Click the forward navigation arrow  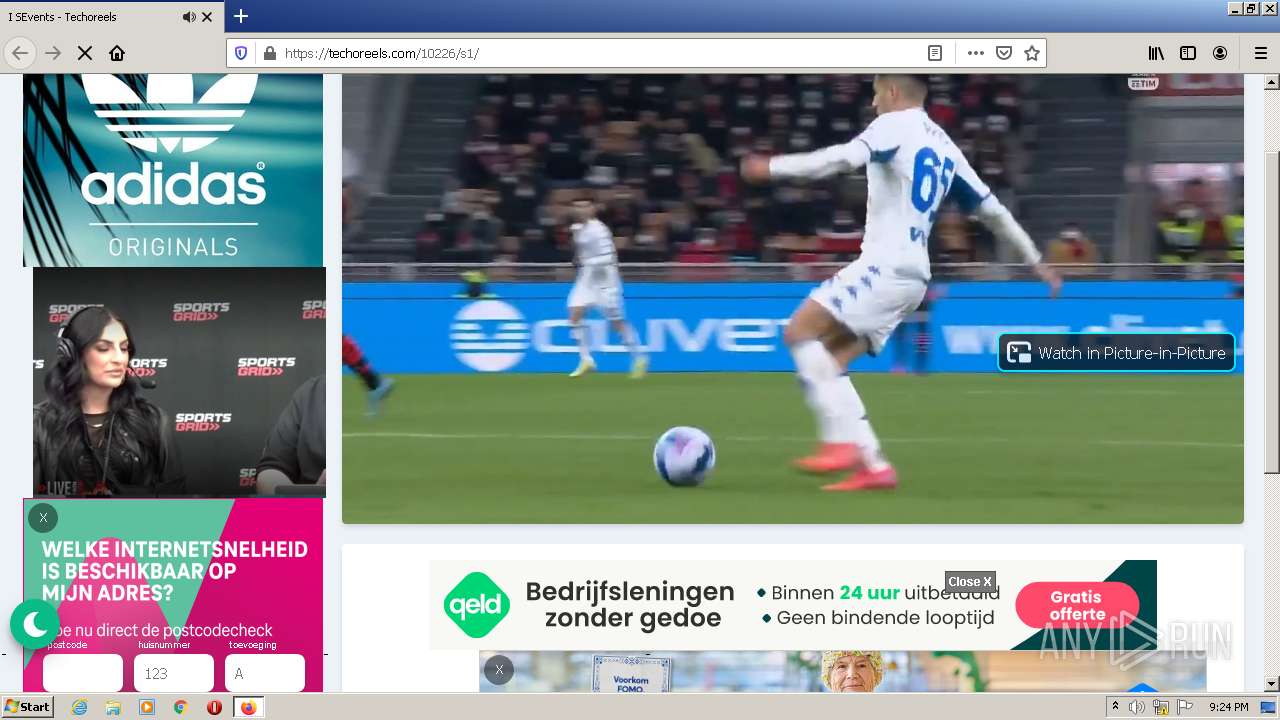click(53, 53)
